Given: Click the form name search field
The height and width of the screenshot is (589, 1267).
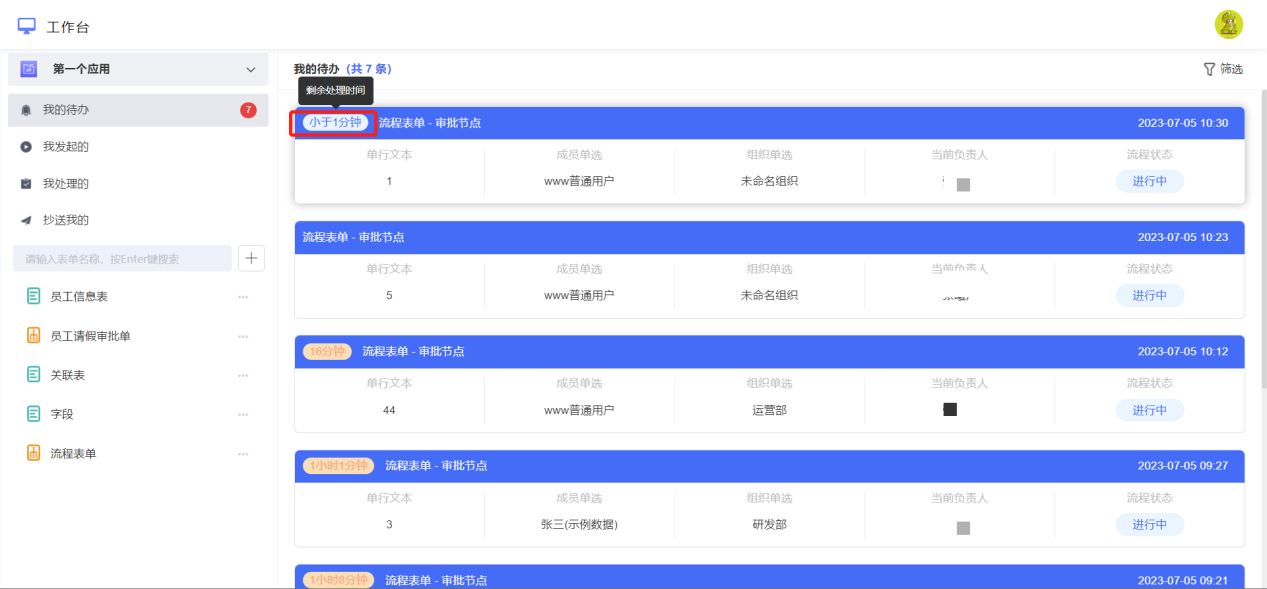Looking at the screenshot, I should (x=122, y=258).
